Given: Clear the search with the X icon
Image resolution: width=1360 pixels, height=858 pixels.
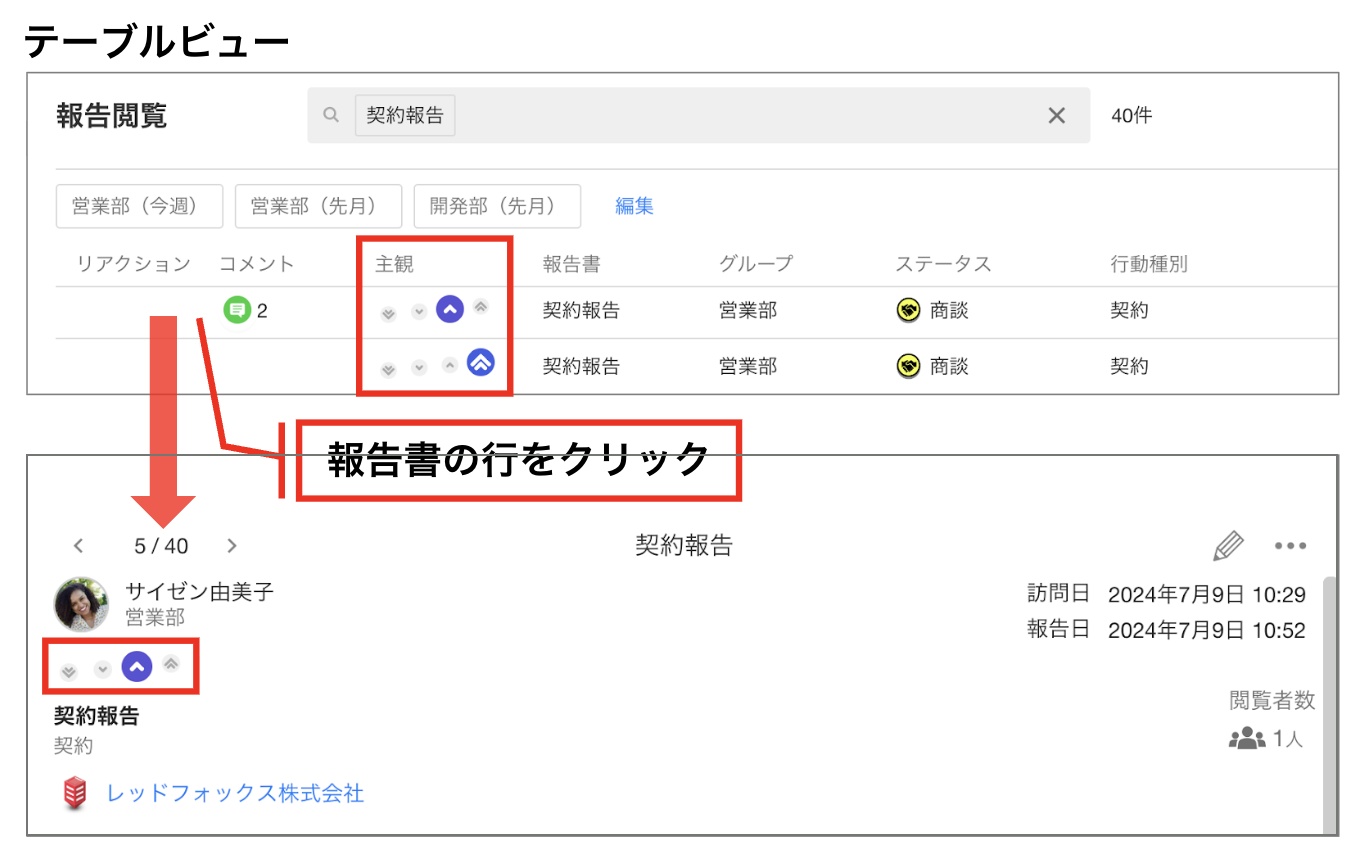Looking at the screenshot, I should pyautogui.click(x=1056, y=115).
